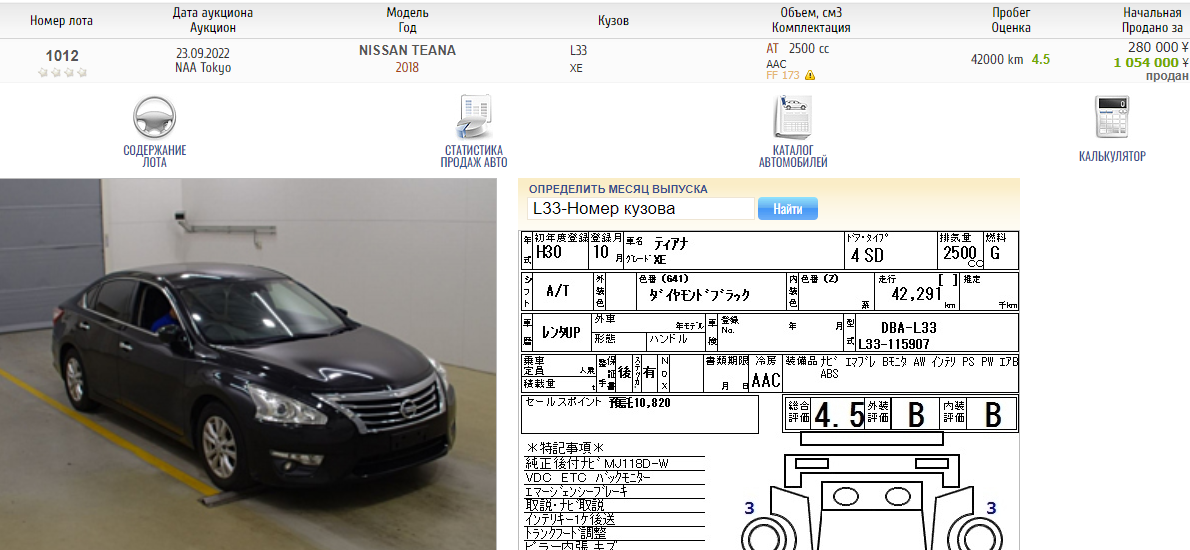
Task: Click the NAA Tokyo auction name
Action: point(203,68)
